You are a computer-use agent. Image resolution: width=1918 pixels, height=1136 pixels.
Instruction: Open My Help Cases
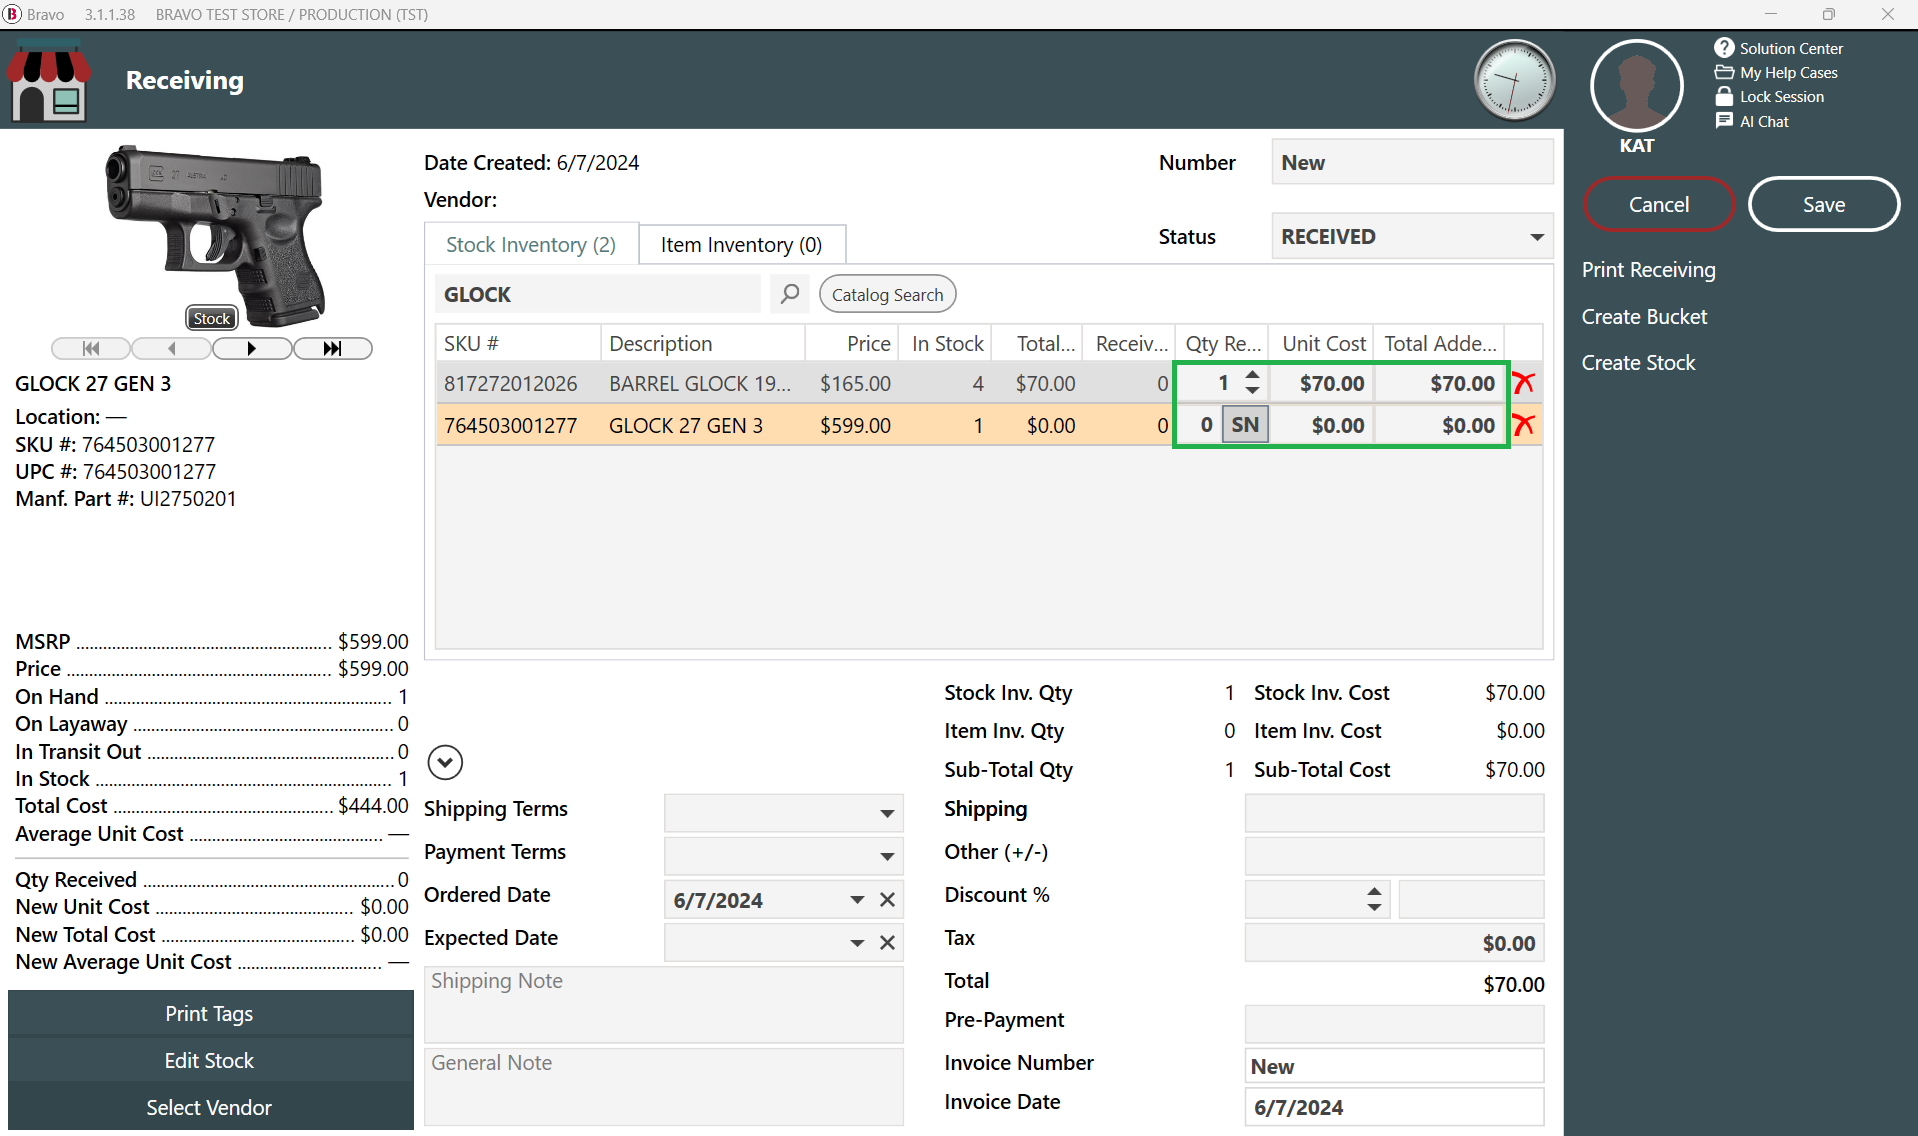pyautogui.click(x=1776, y=73)
